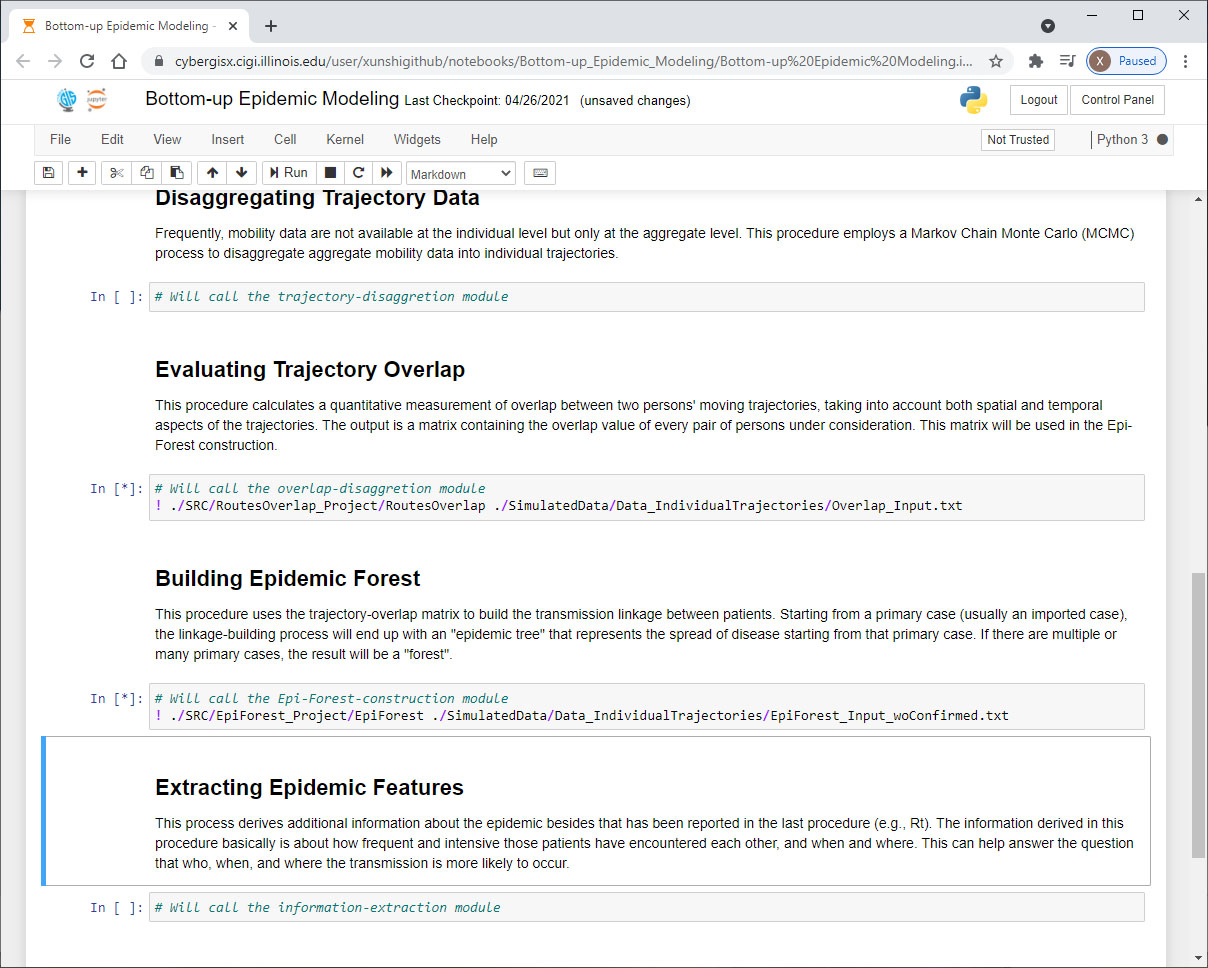Copy selected cells icon

click(147, 173)
